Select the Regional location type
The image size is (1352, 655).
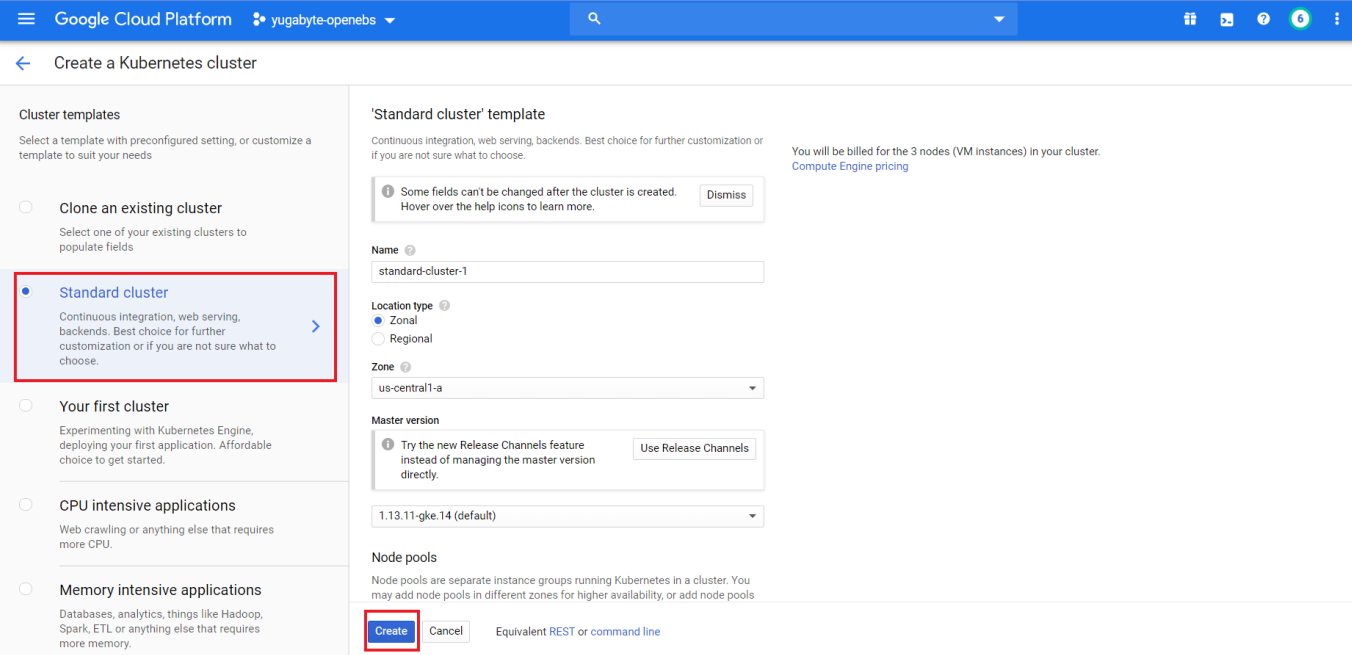pyautogui.click(x=378, y=339)
